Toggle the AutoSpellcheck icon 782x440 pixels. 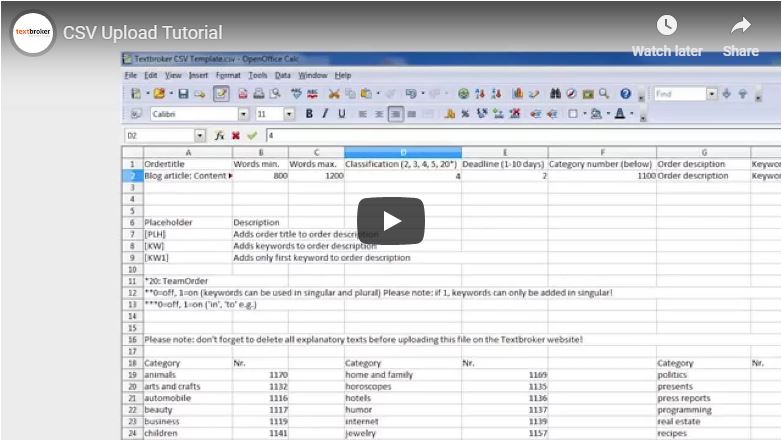(x=313, y=93)
